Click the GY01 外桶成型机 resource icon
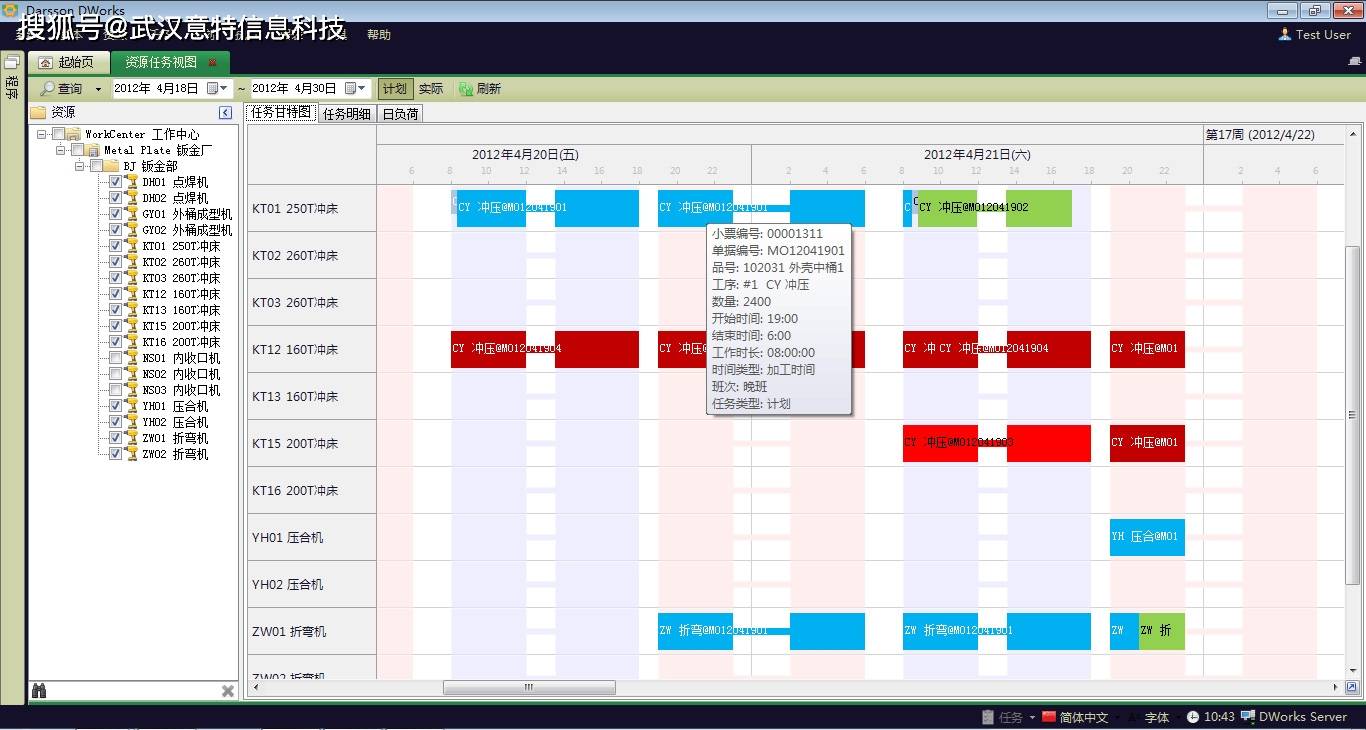Viewport: 1366px width, 730px height. [131, 213]
